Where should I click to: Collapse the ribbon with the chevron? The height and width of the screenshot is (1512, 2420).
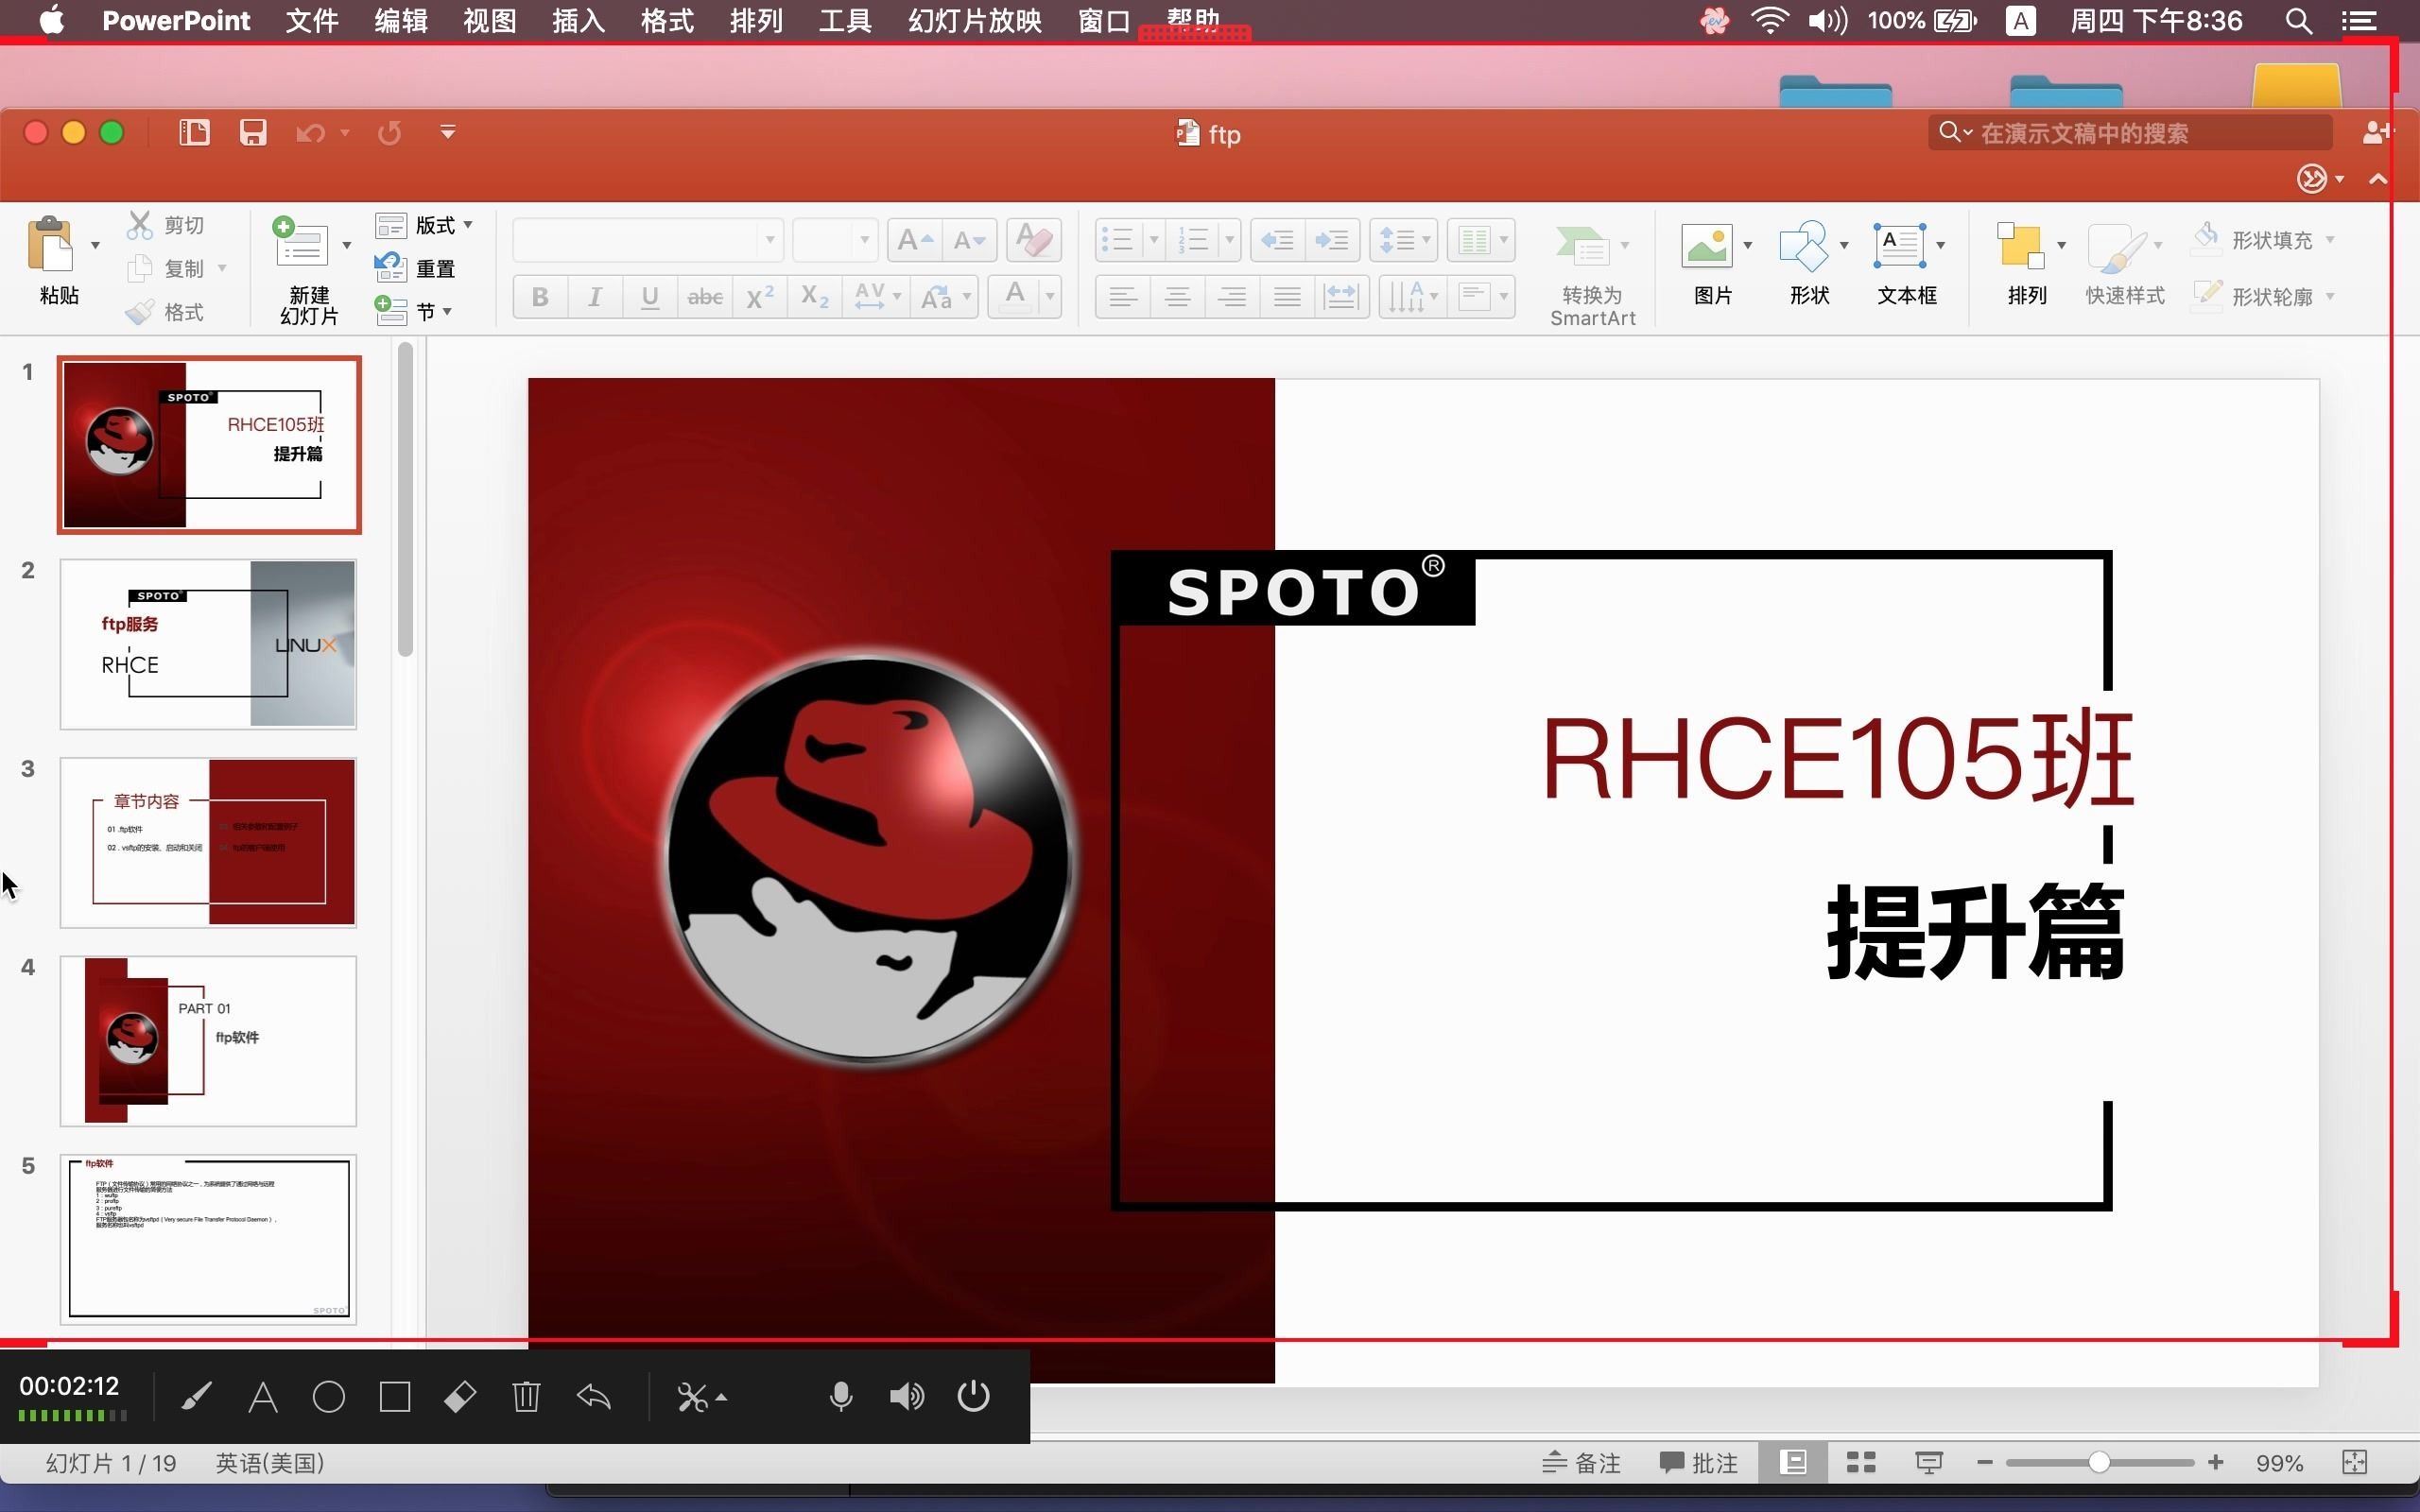point(2378,179)
